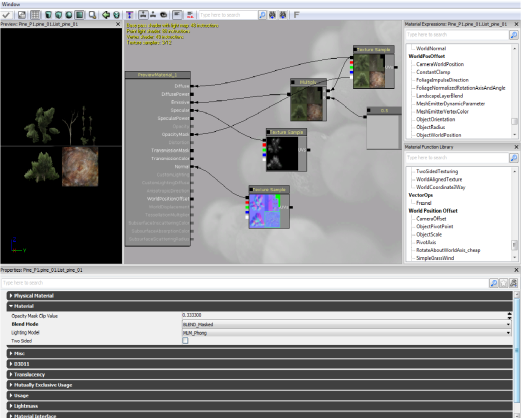Expand the D3D11 section
The height and width of the screenshot is (418, 522).
pos(259,364)
